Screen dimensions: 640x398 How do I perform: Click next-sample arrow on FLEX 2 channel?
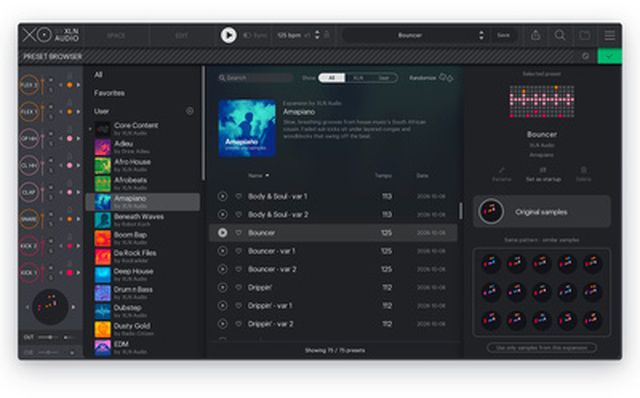point(78,85)
